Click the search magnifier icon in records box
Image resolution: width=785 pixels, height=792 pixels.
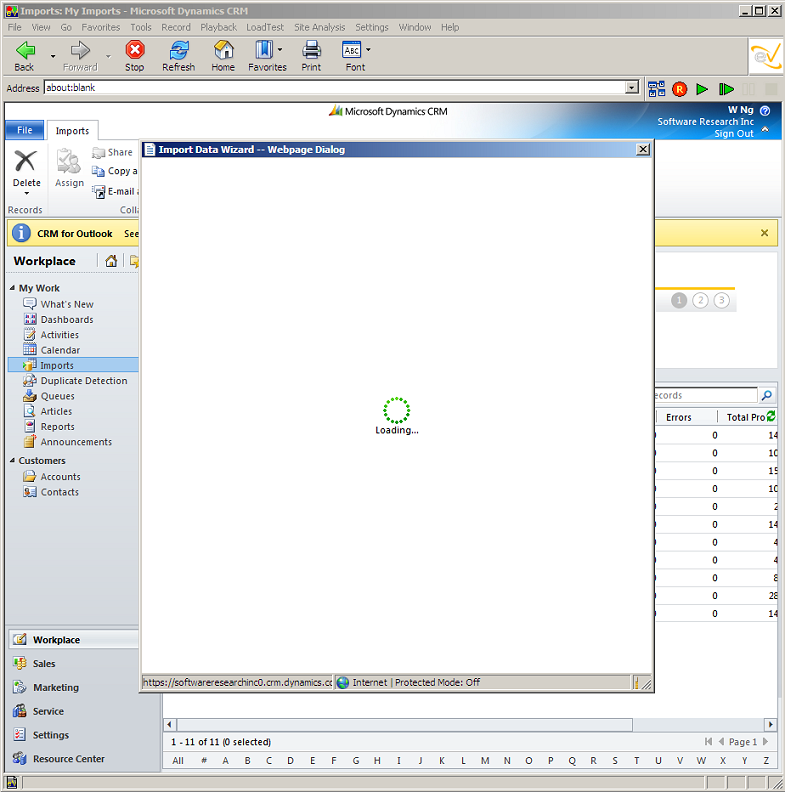click(766, 395)
